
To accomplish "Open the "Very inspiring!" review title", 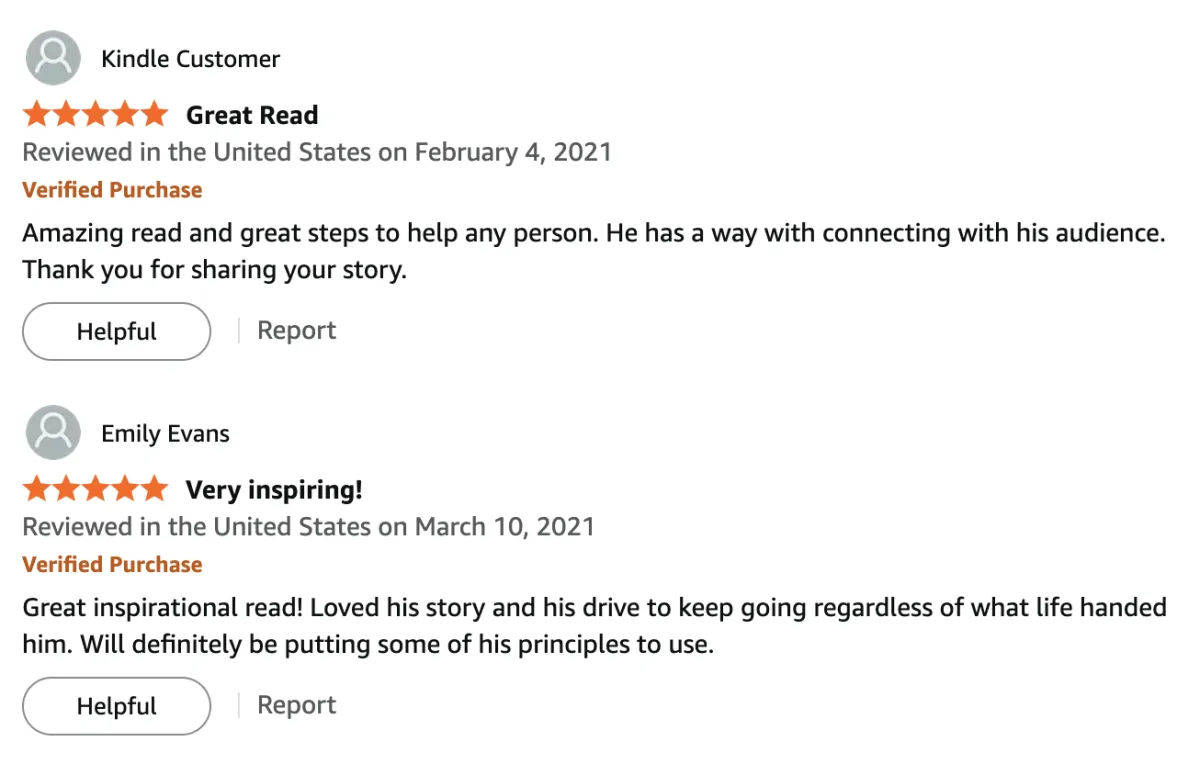I will click(x=274, y=490).
